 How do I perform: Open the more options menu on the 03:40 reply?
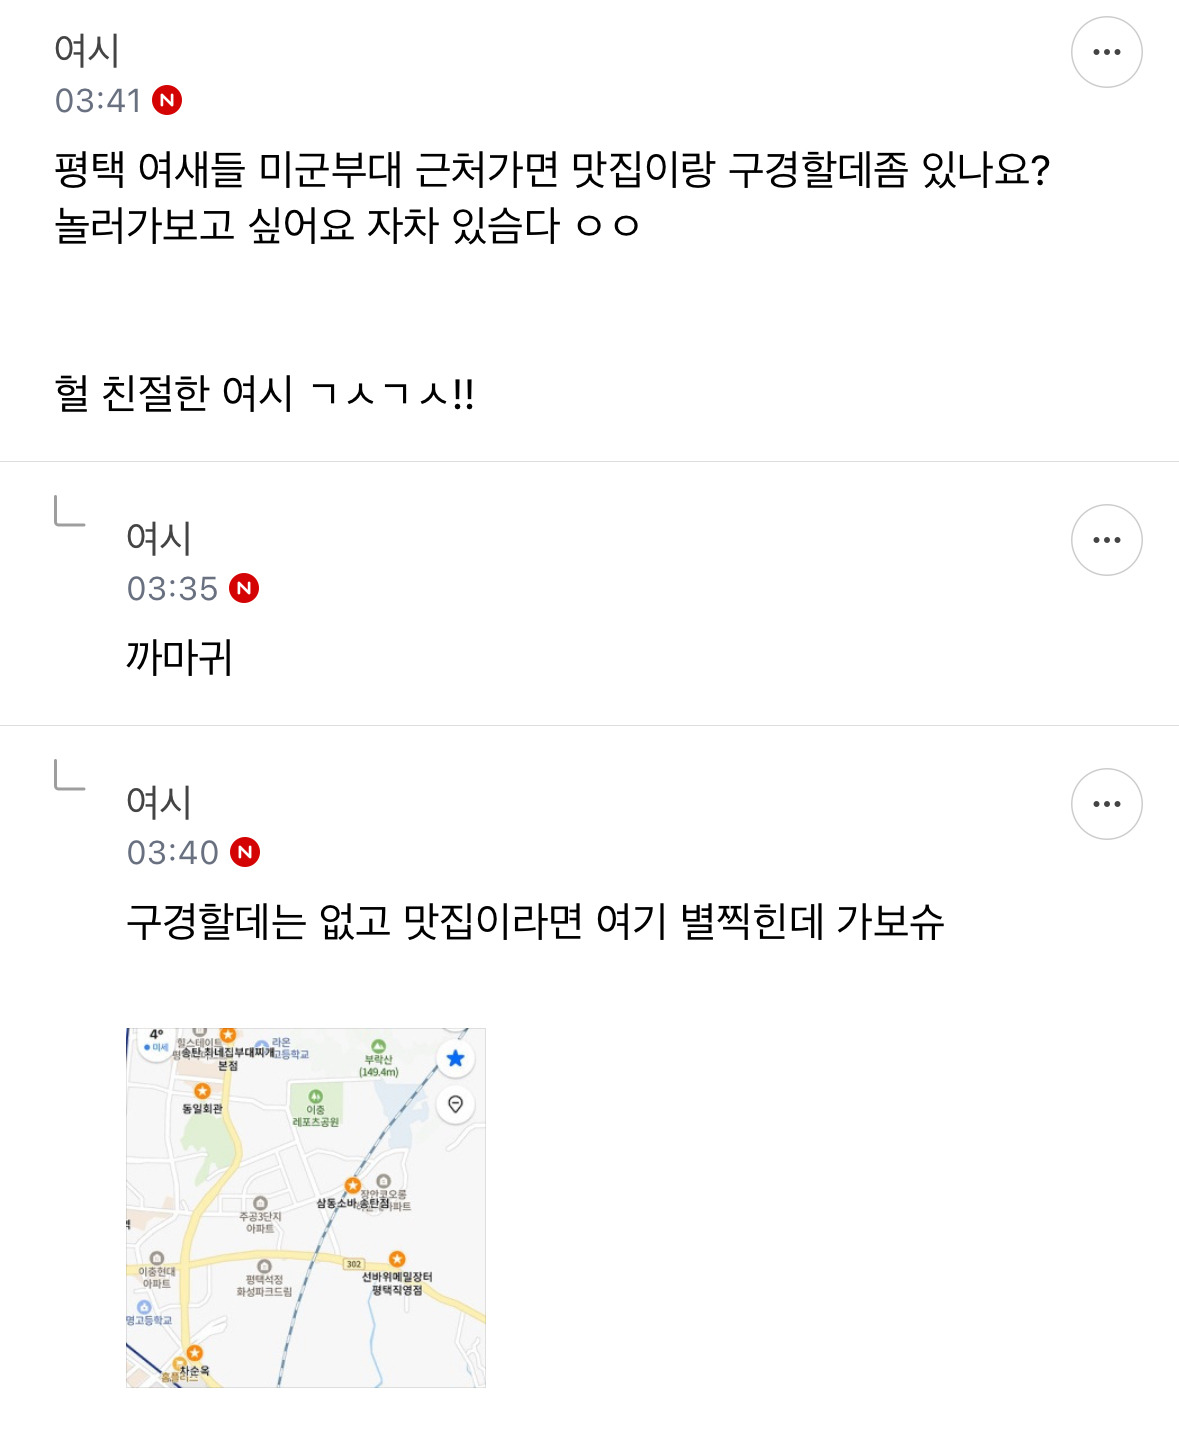click(1106, 804)
